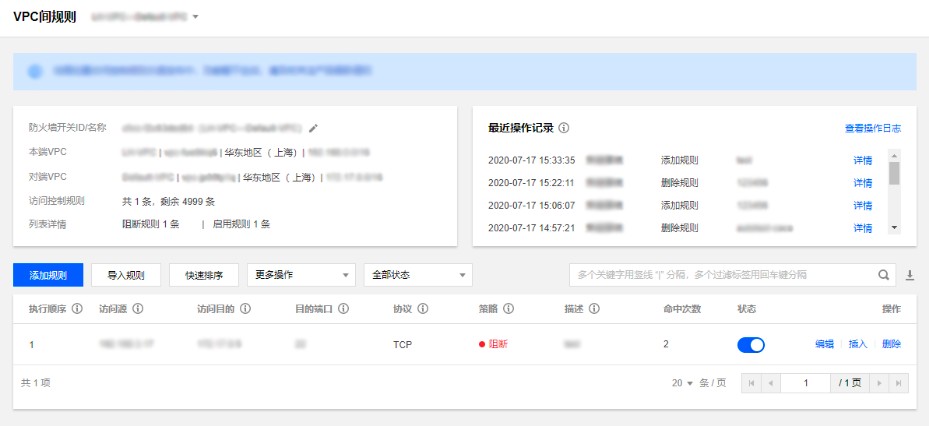Click info icon beside 目的端口 column
929x426 pixels.
click(343, 309)
